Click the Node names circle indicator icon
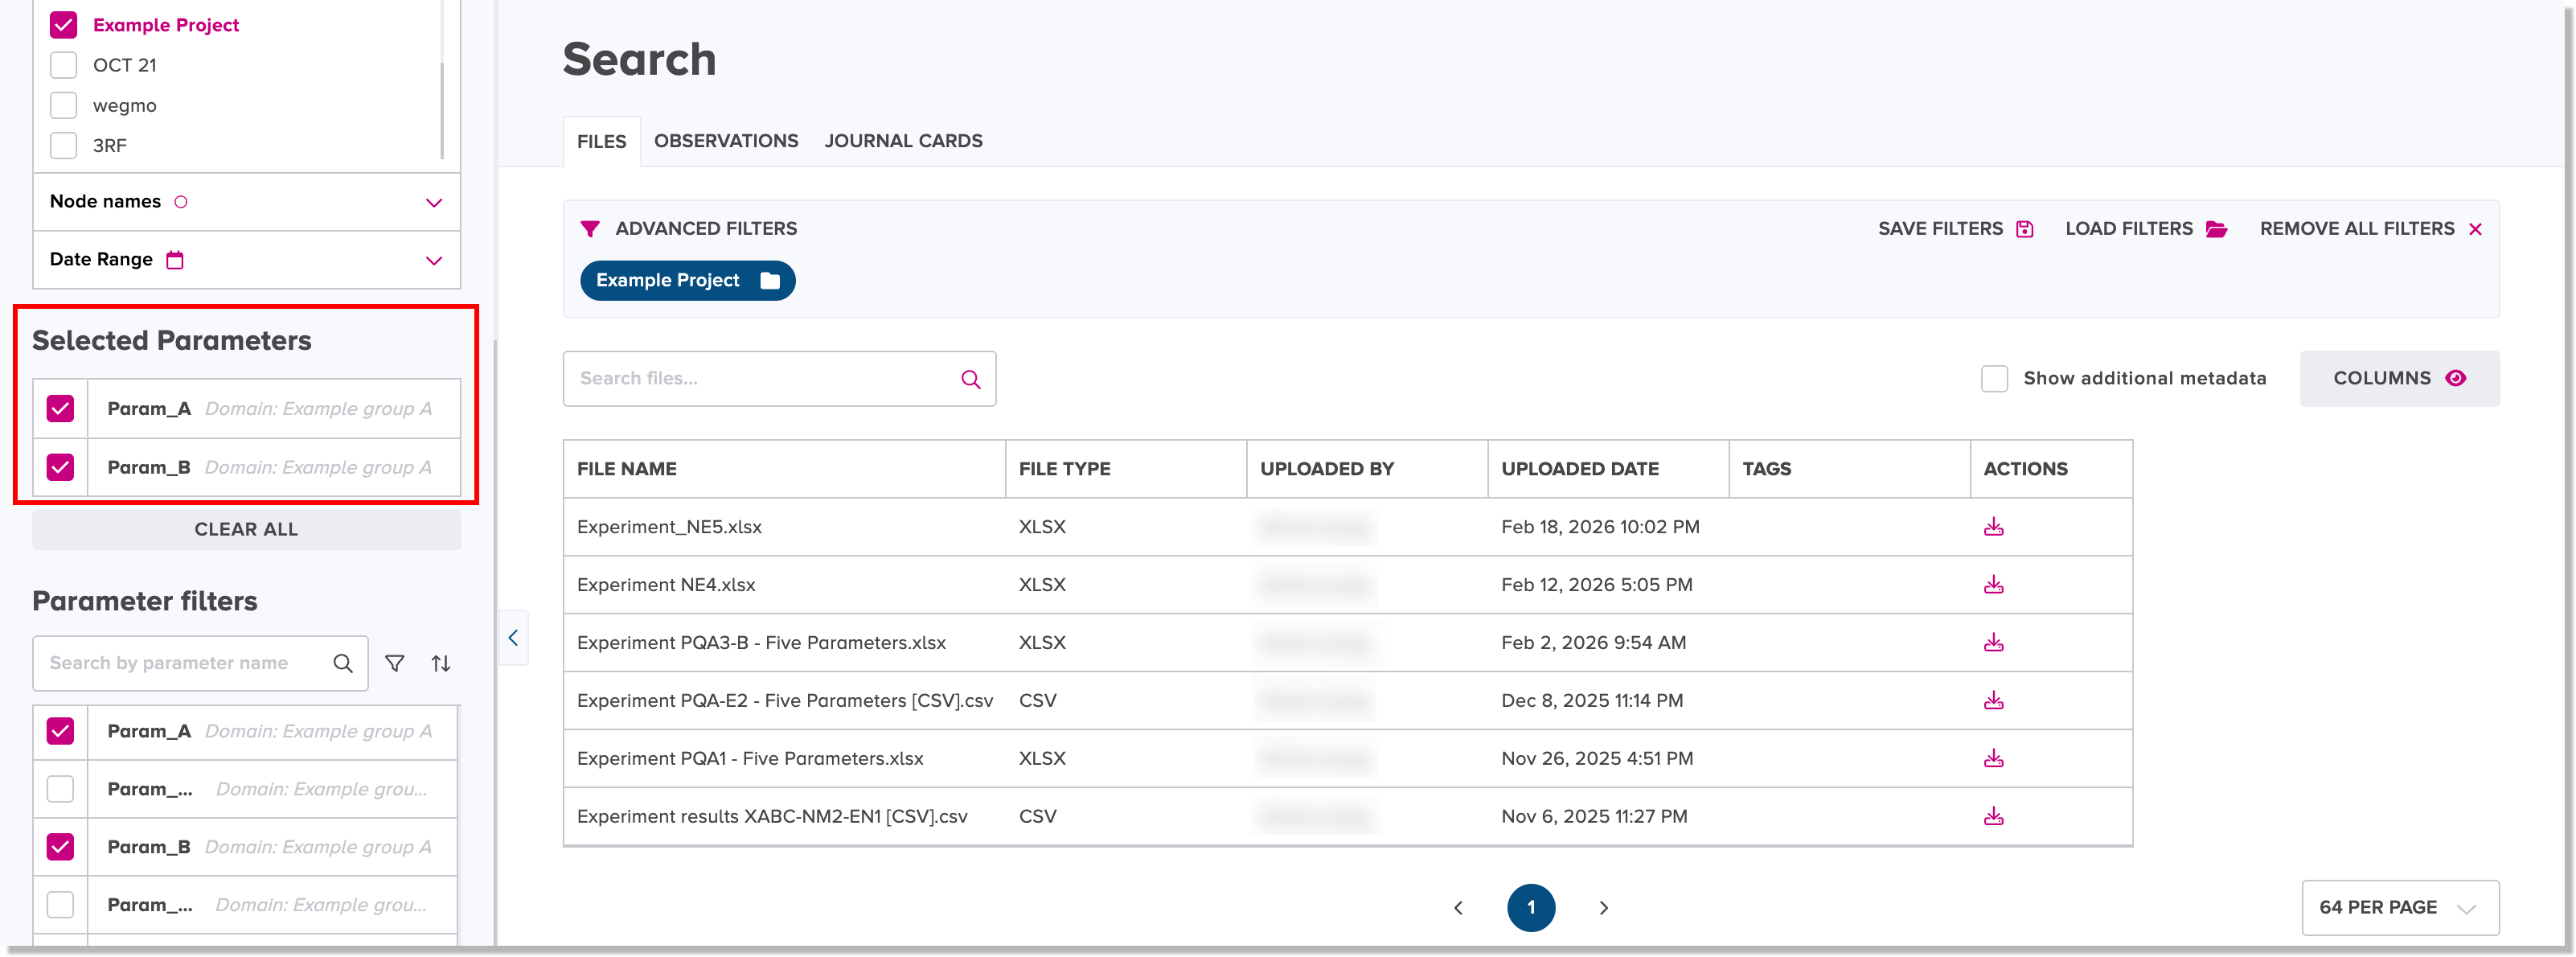Viewport: 2576px width, 957px height. 181,202
